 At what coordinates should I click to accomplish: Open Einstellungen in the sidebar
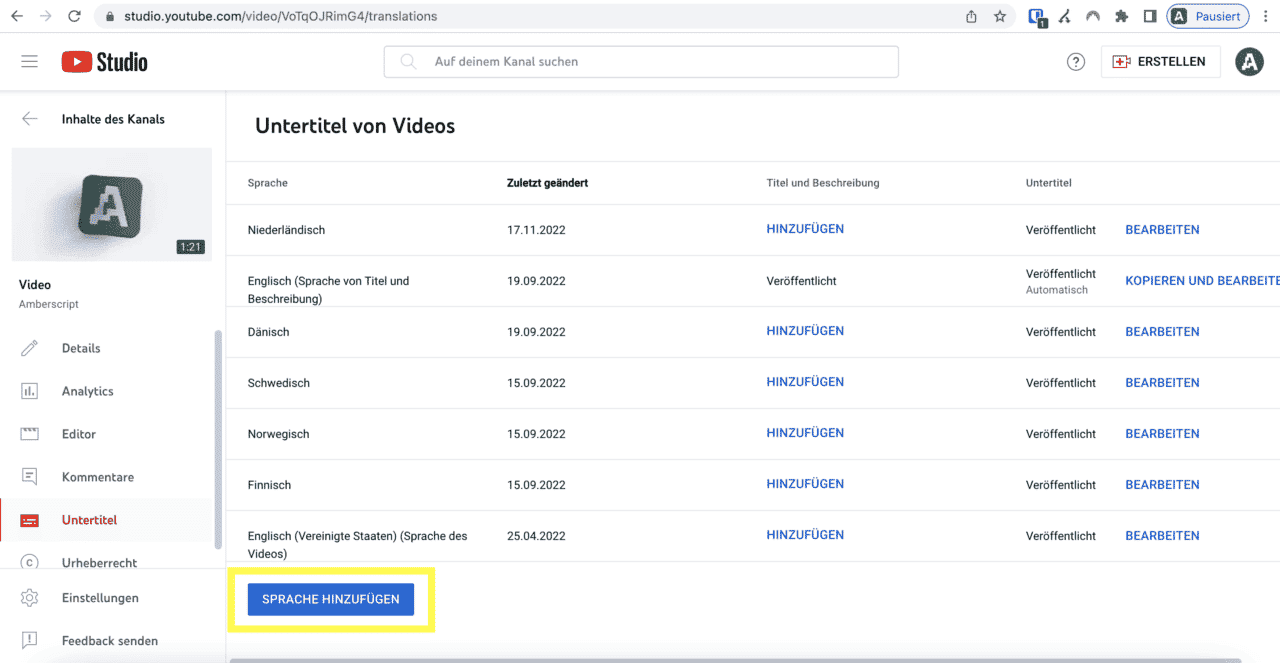pos(100,598)
